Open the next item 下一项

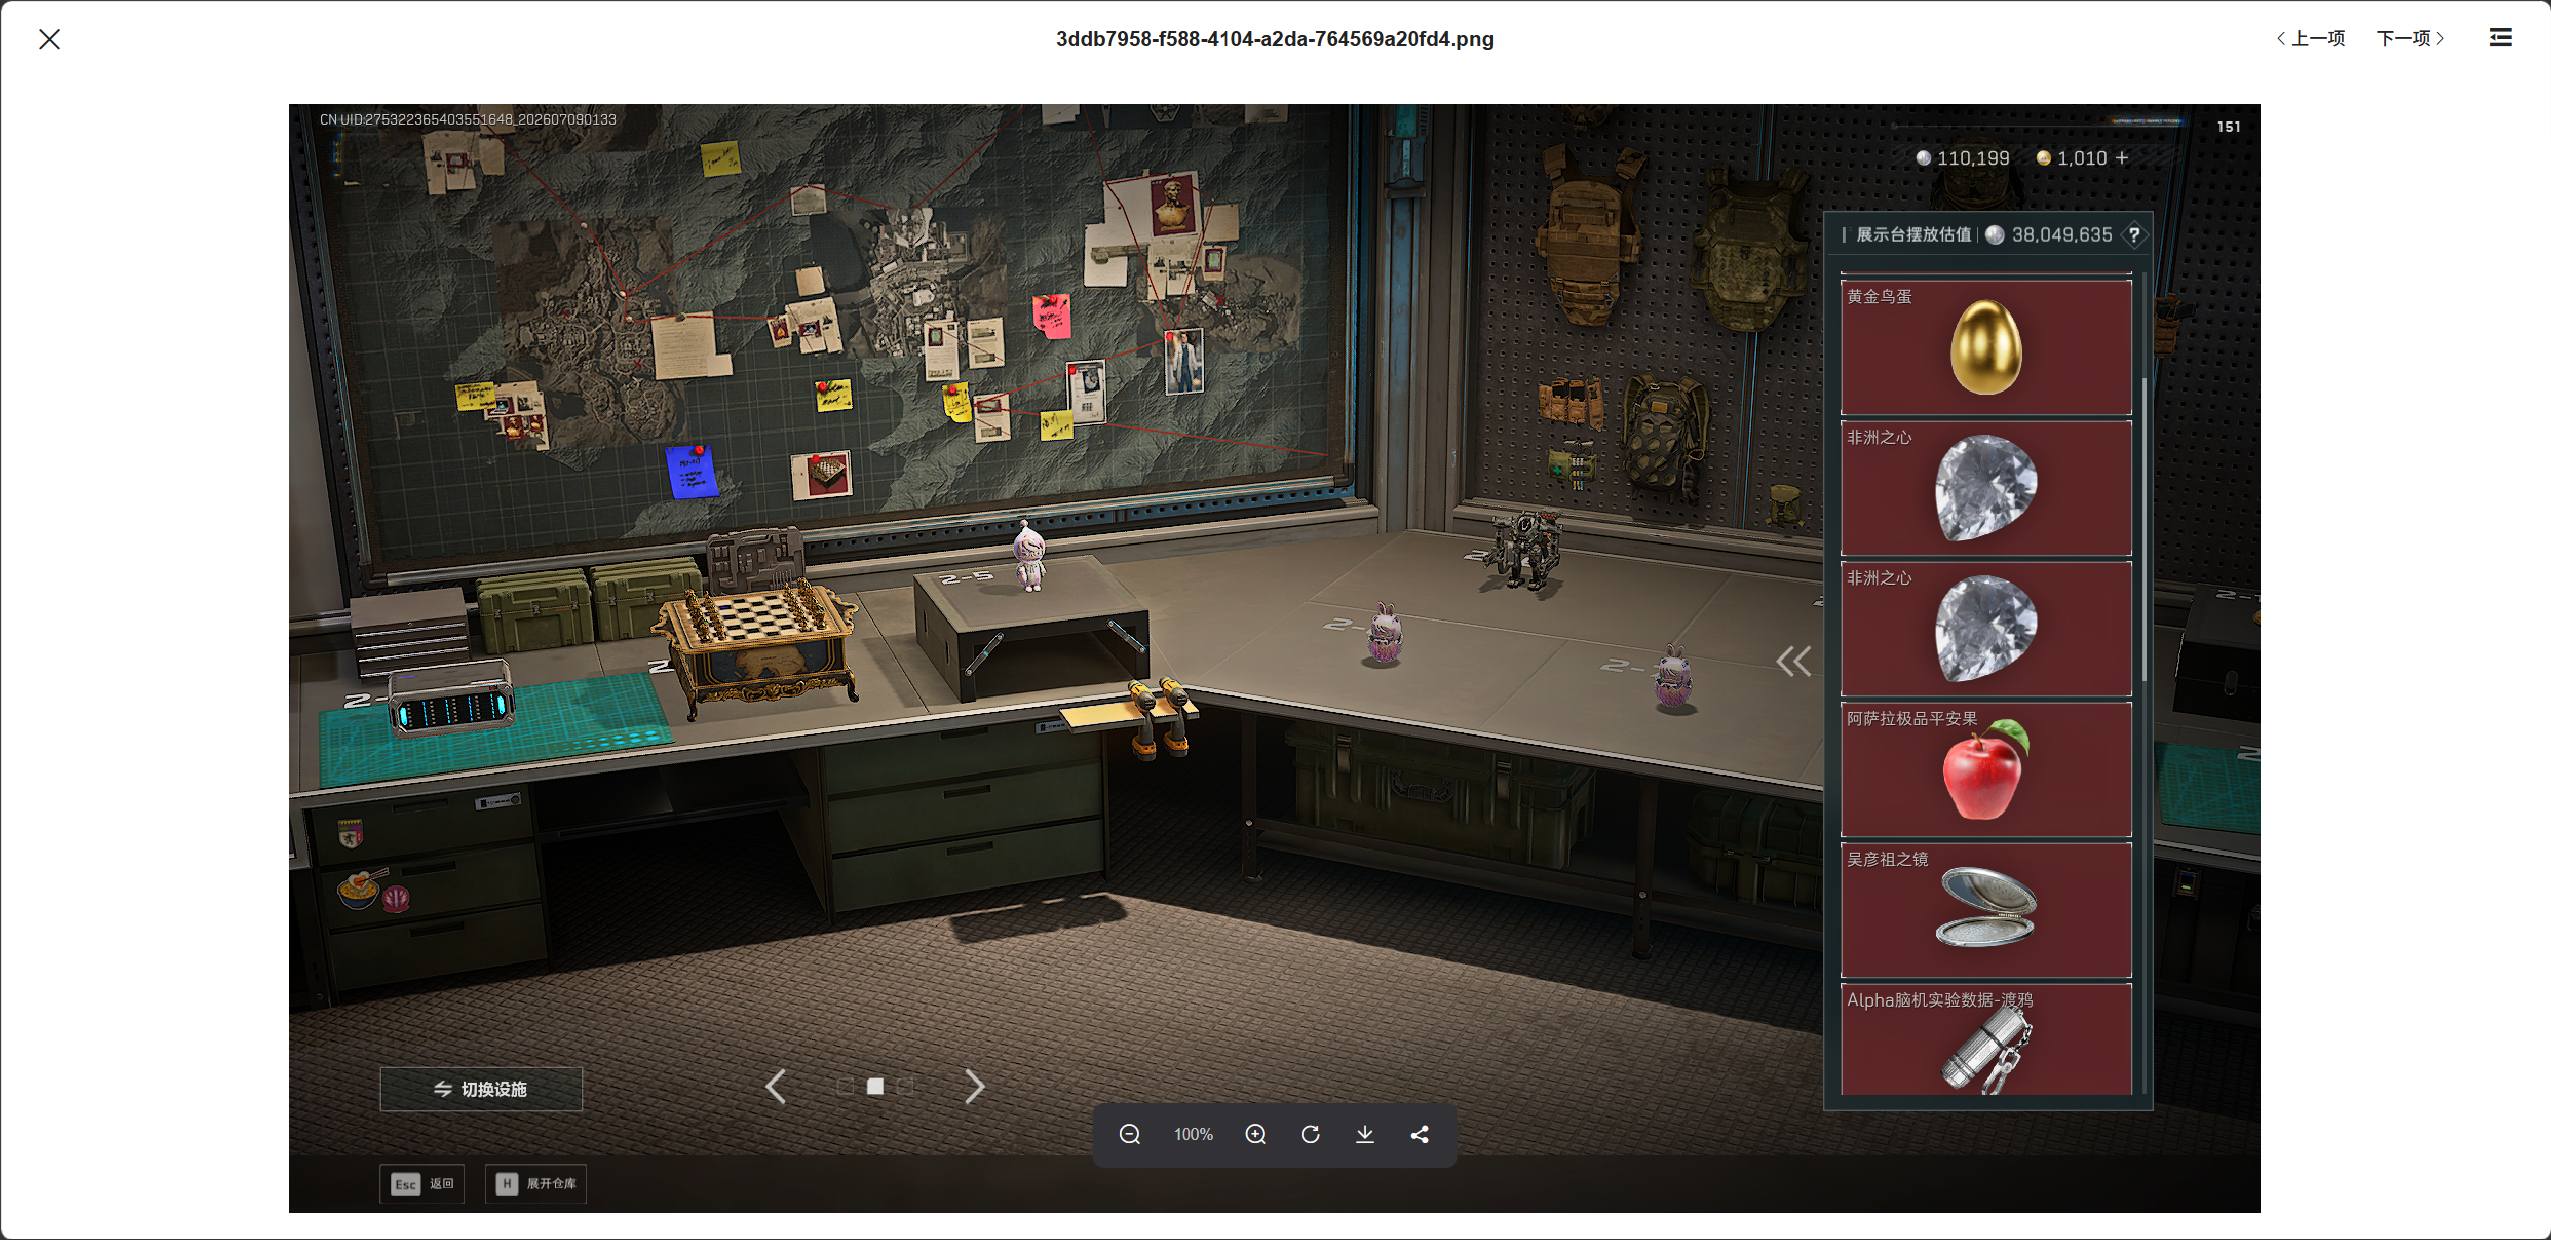pos(2411,38)
